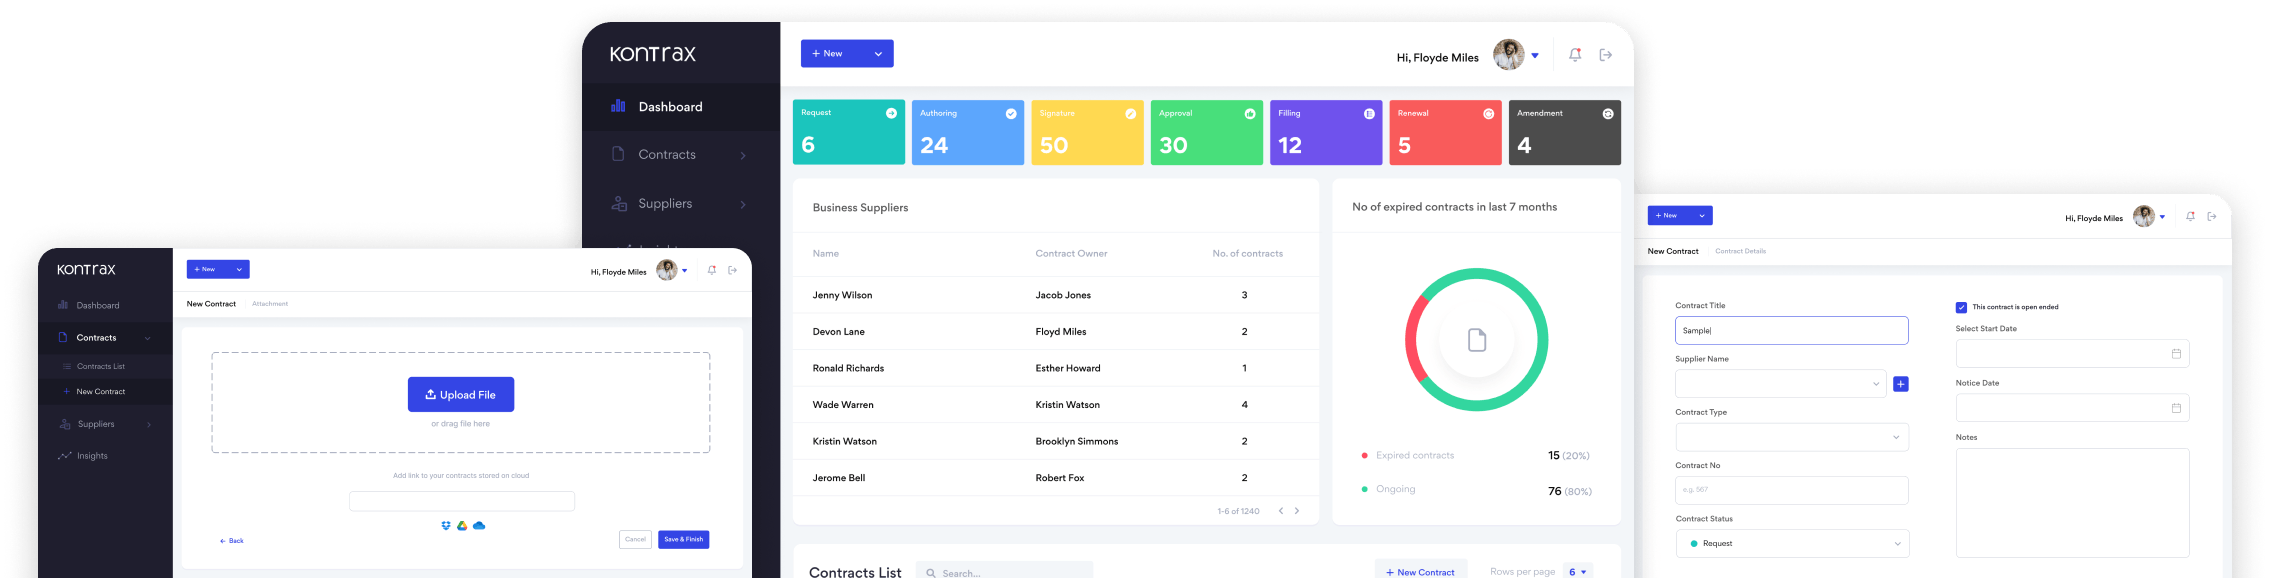
Task: Click the pencil icon on the Signature card
Action: pyautogui.click(x=1130, y=114)
